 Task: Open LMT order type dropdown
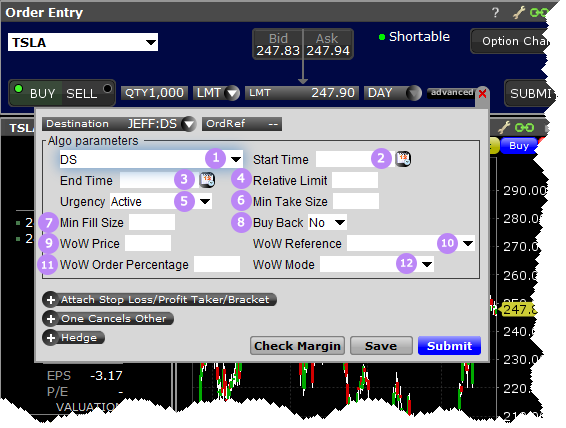[232, 93]
